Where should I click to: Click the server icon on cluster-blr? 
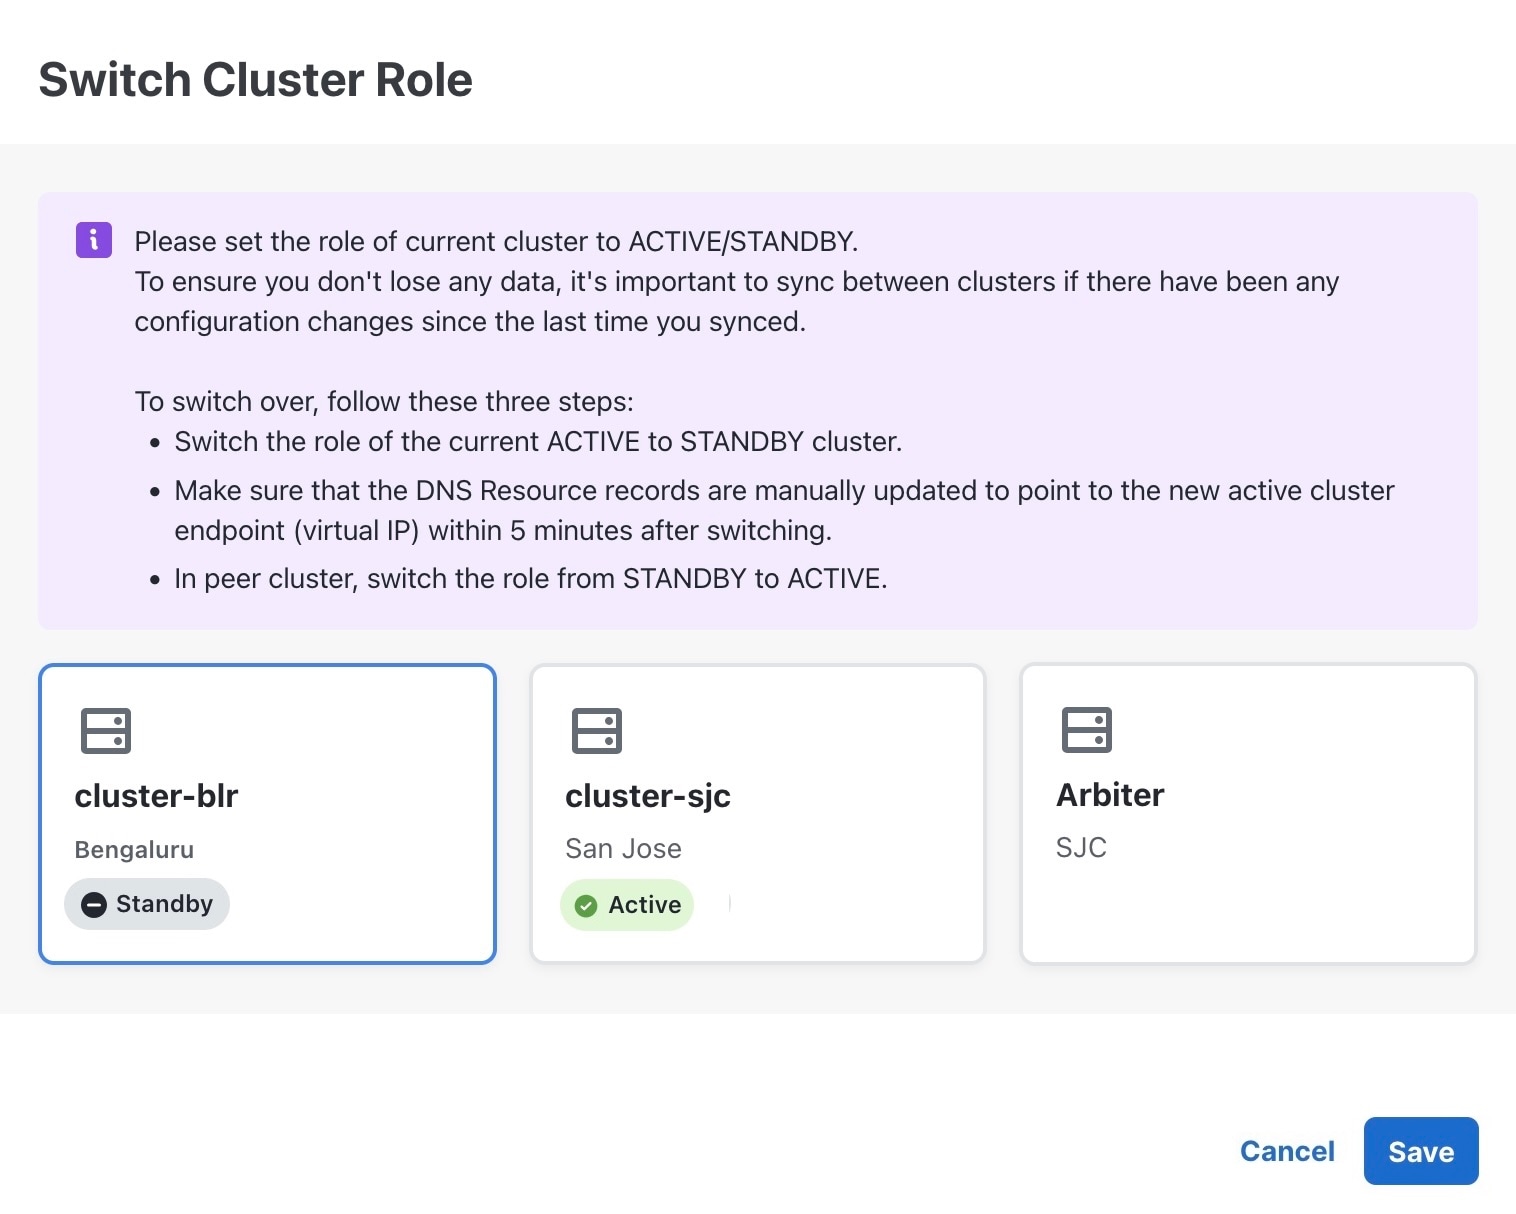coord(106,731)
